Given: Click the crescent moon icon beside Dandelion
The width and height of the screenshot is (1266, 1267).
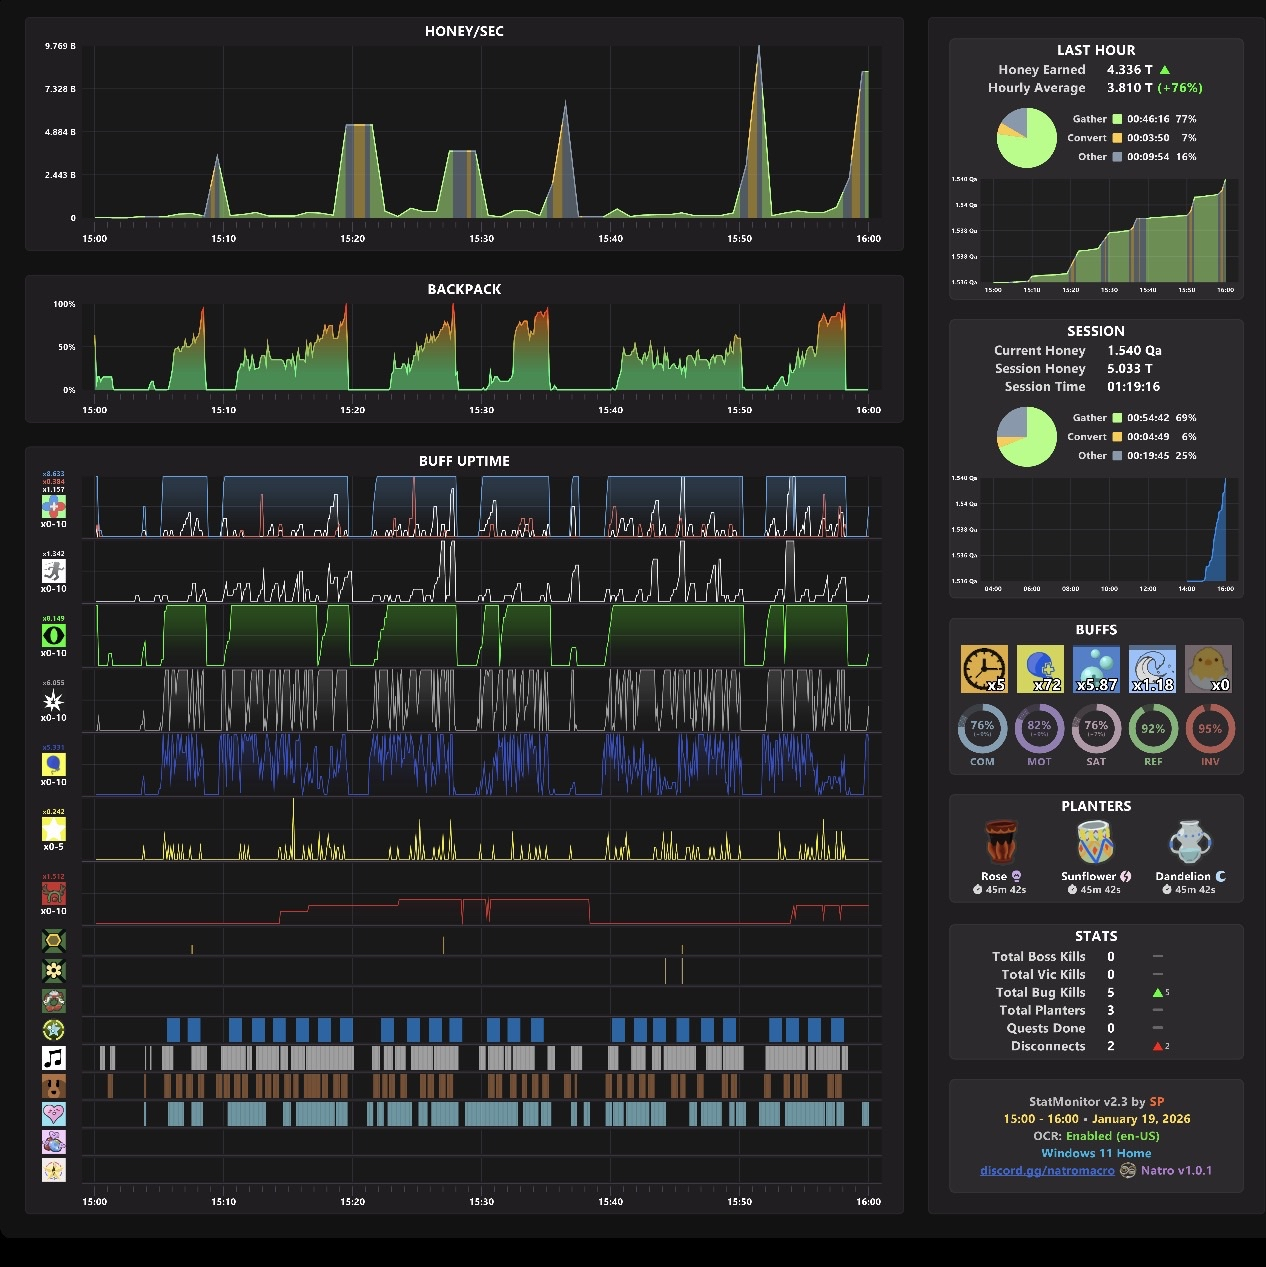Looking at the screenshot, I should point(1220,876).
